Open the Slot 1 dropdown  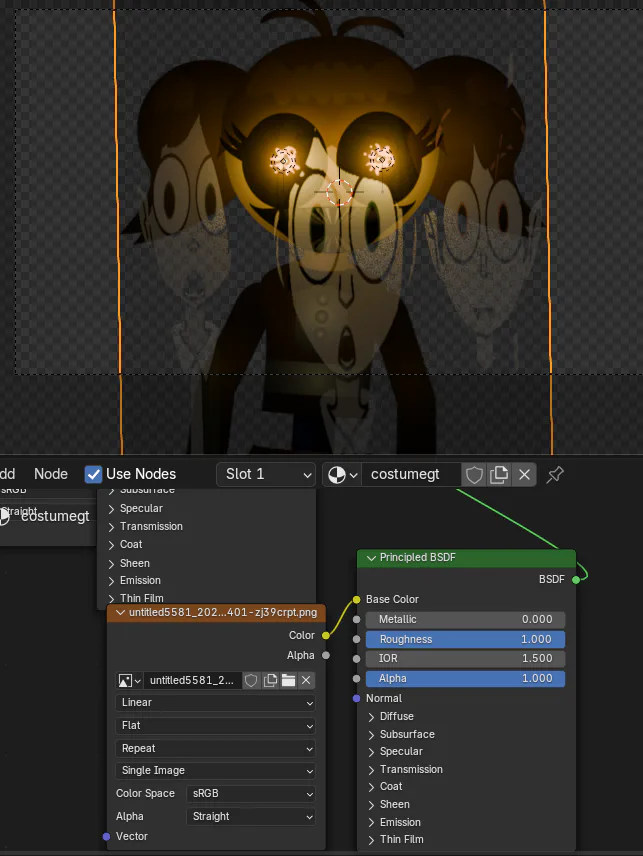point(266,474)
